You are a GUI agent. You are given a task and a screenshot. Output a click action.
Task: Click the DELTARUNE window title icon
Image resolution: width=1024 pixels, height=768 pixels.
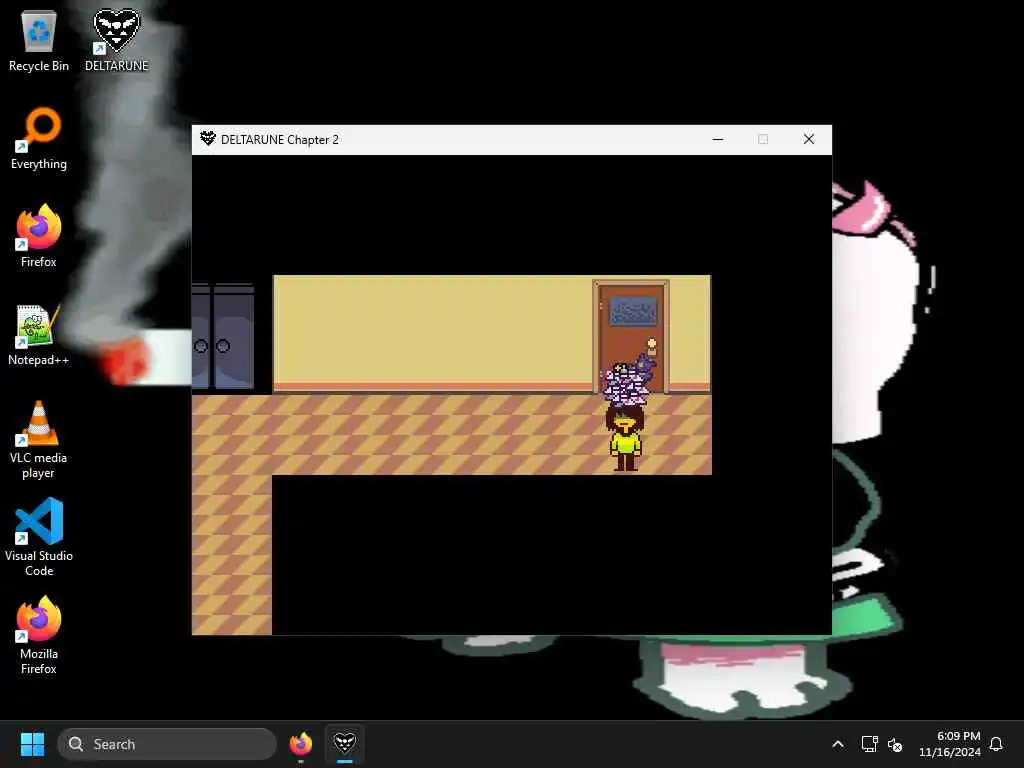click(x=208, y=138)
